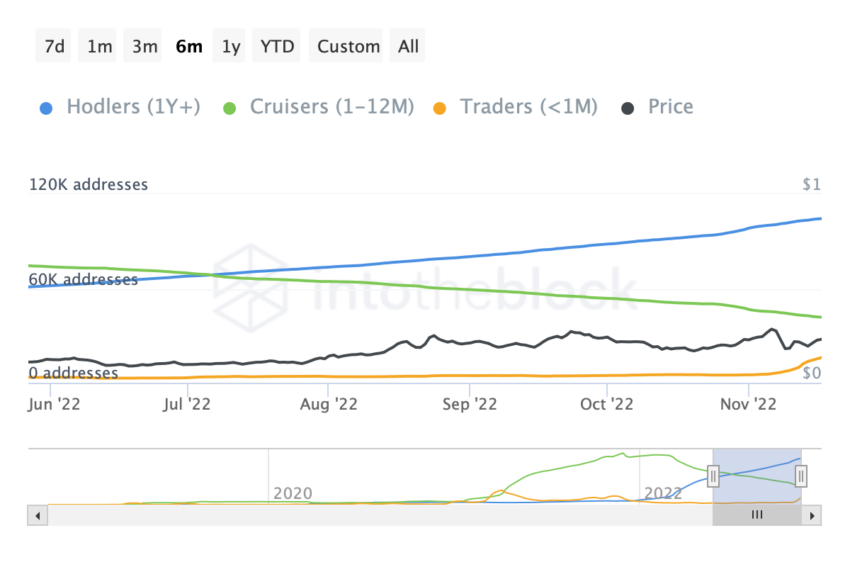
Task: Open the Custom date range
Action: coord(348,46)
